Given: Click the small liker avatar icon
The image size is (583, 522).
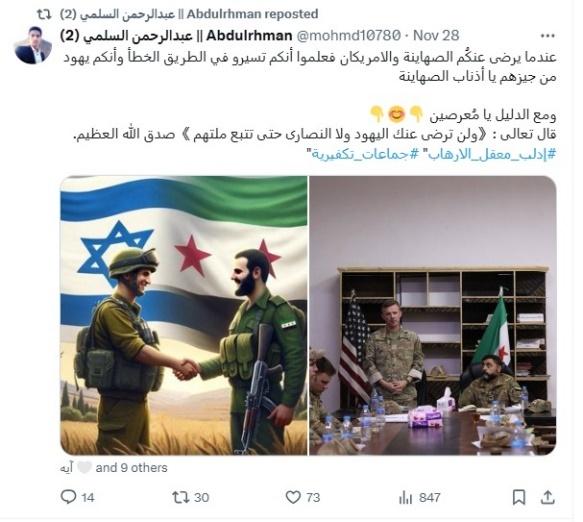Looking at the screenshot, I should (84, 467).
